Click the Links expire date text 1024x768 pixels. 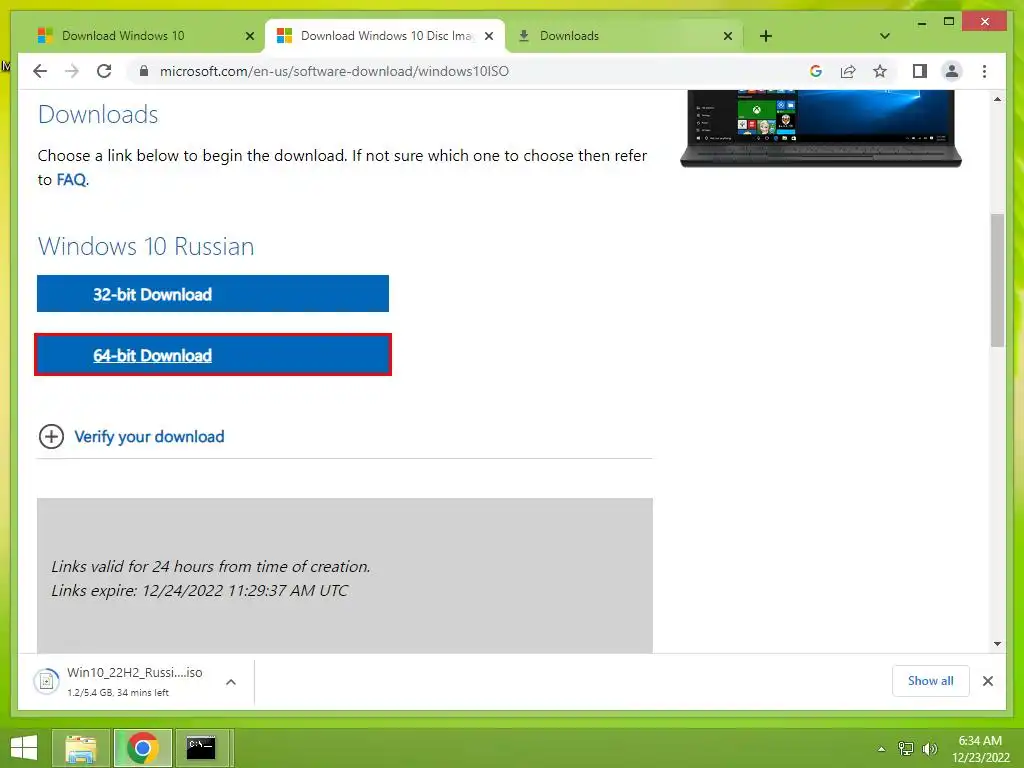(x=200, y=590)
